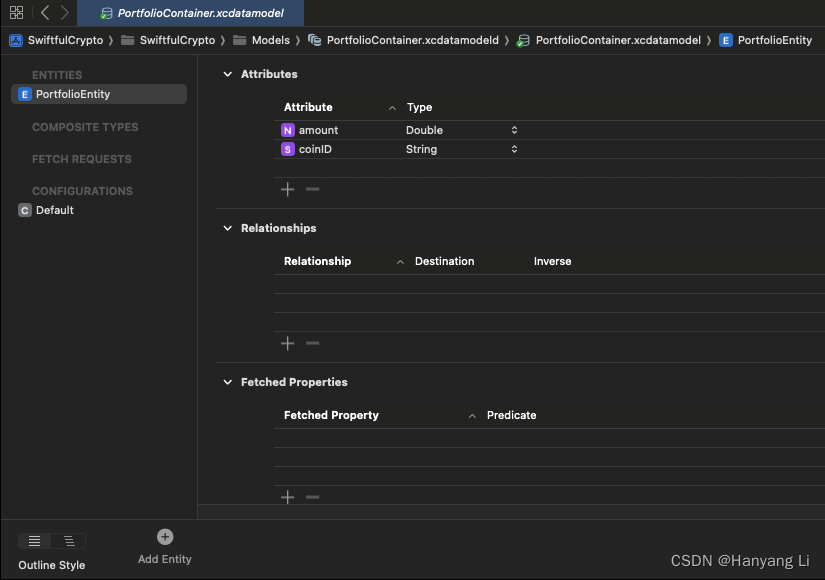Image resolution: width=825 pixels, height=580 pixels.
Task: Click the S icon of coinID attribute
Action: (x=288, y=149)
